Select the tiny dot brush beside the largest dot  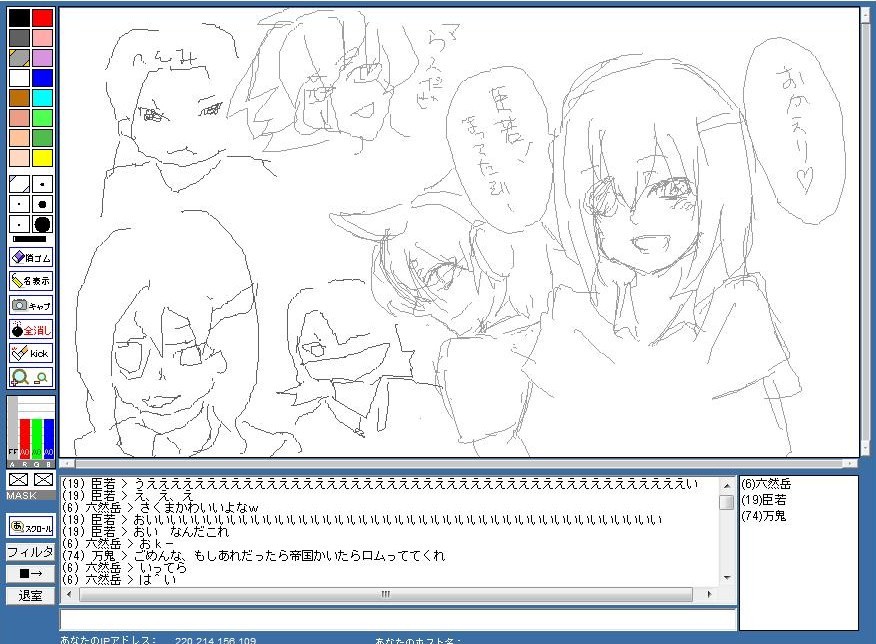click(x=20, y=224)
